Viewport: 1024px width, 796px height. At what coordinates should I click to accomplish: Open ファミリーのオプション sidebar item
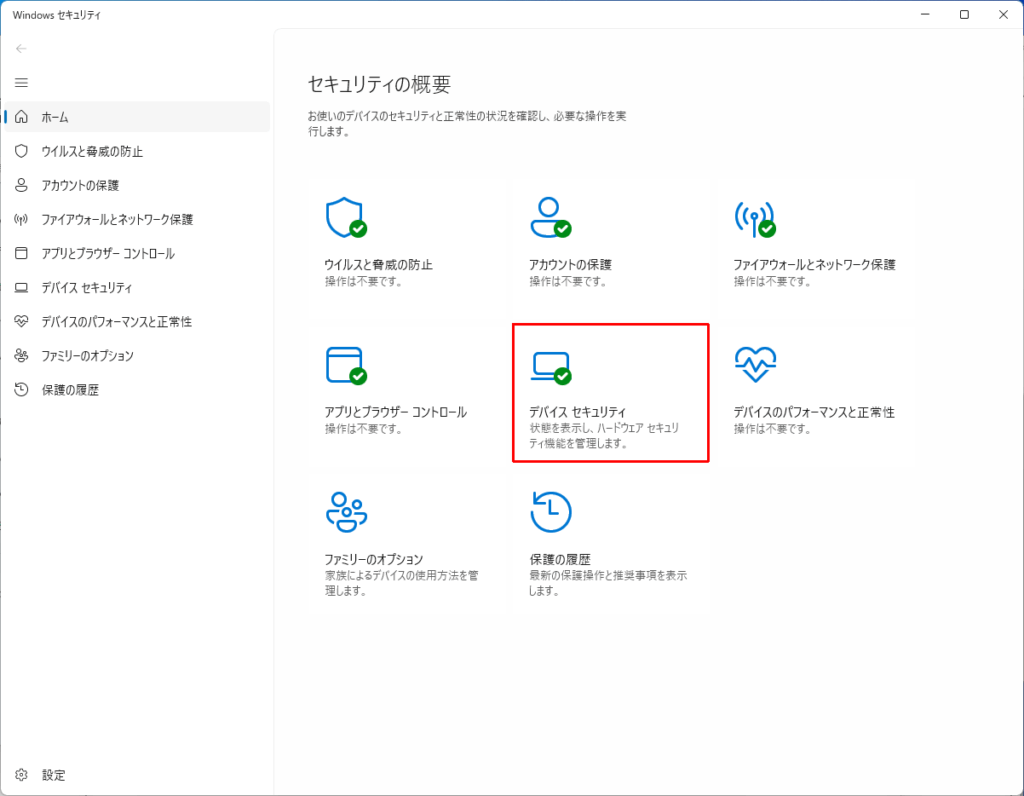pos(136,355)
